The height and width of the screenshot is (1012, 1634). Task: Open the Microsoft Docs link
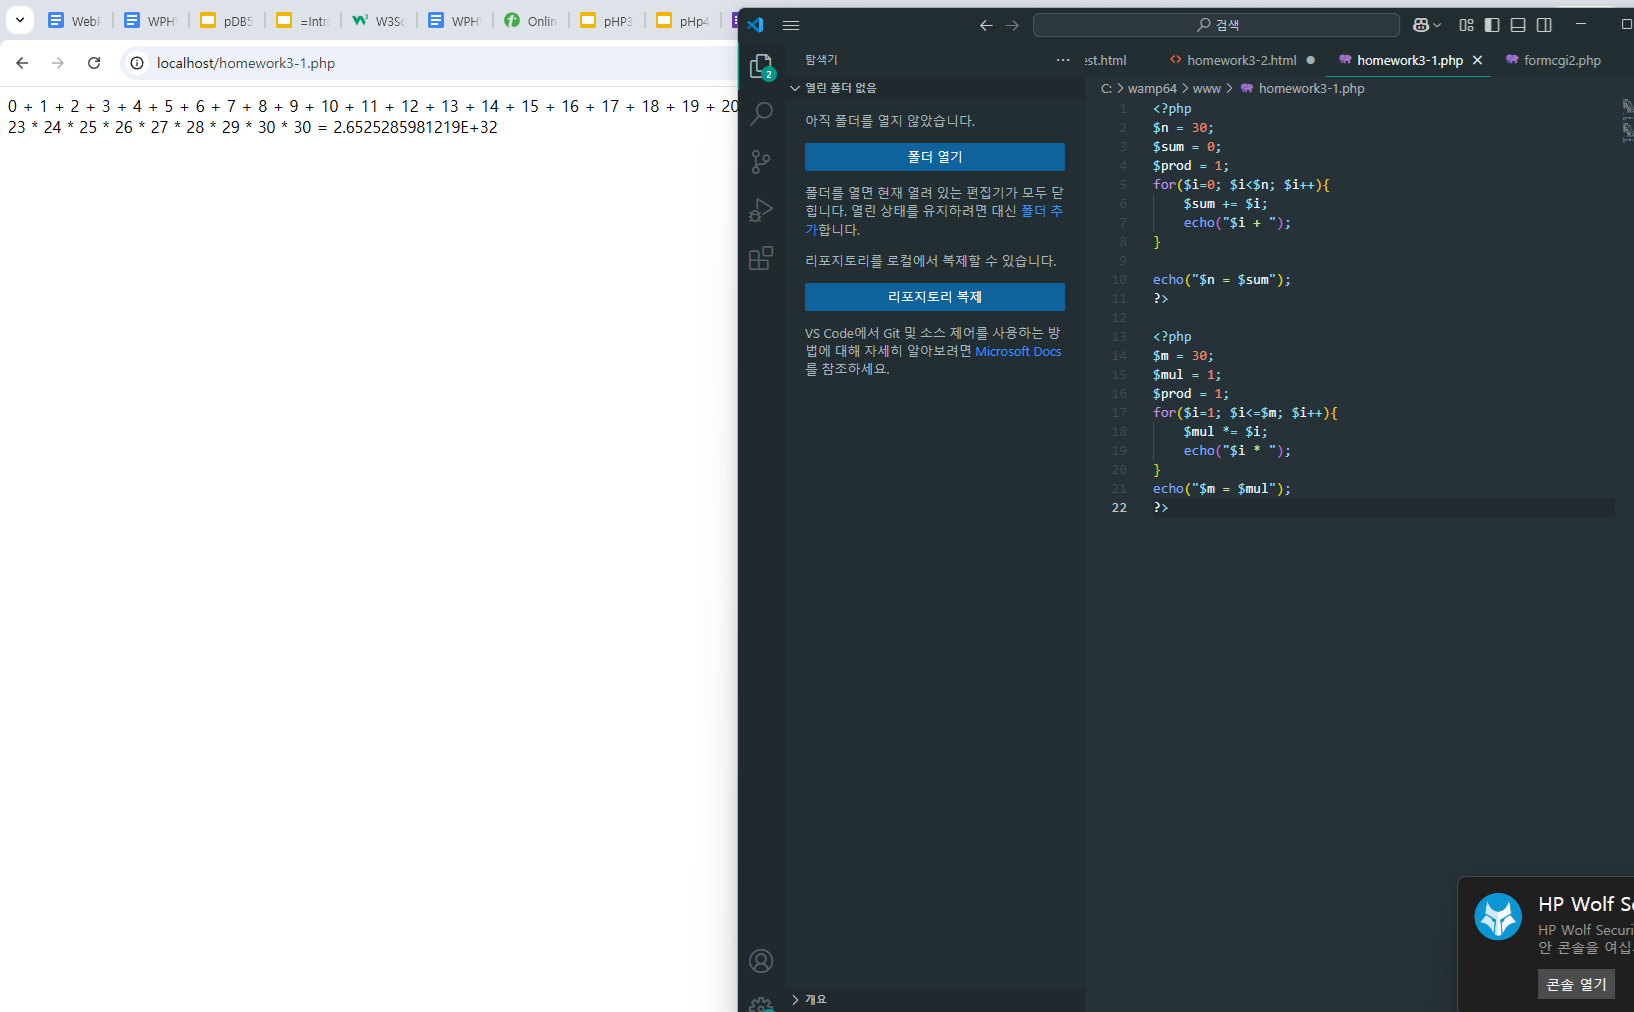pyautogui.click(x=1017, y=351)
